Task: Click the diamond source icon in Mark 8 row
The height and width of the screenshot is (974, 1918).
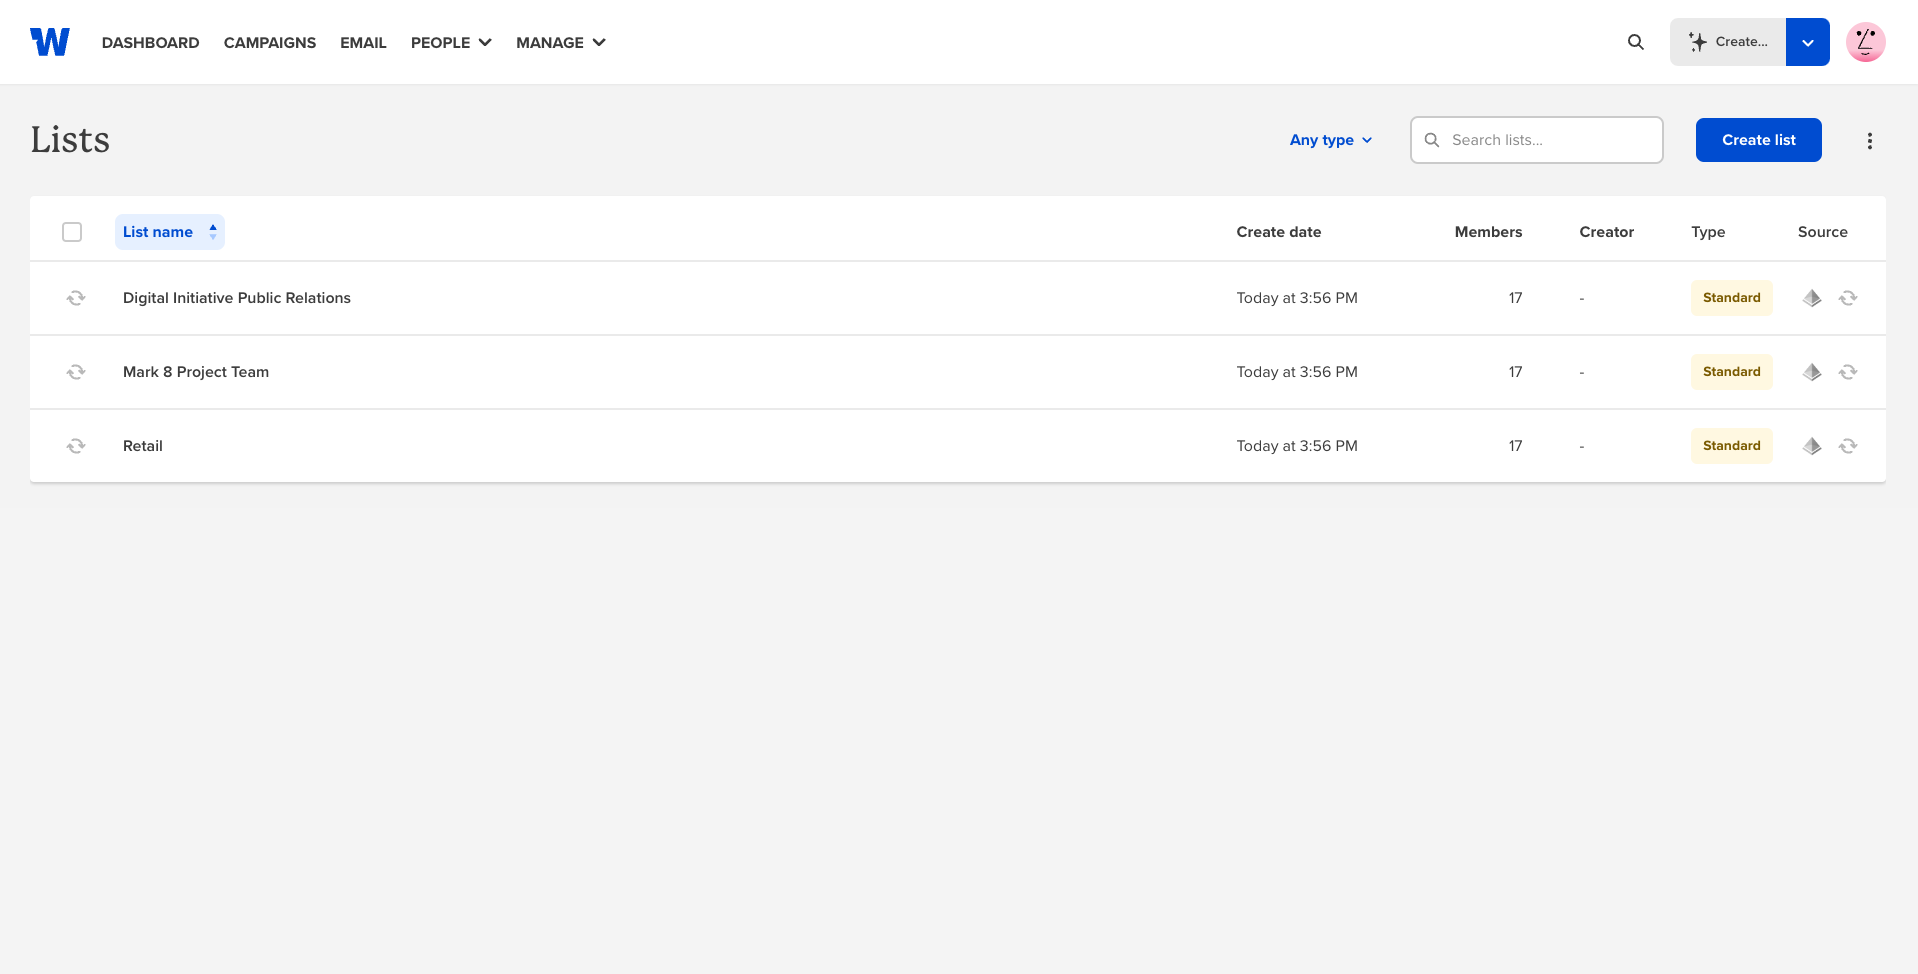Action: [x=1811, y=372]
